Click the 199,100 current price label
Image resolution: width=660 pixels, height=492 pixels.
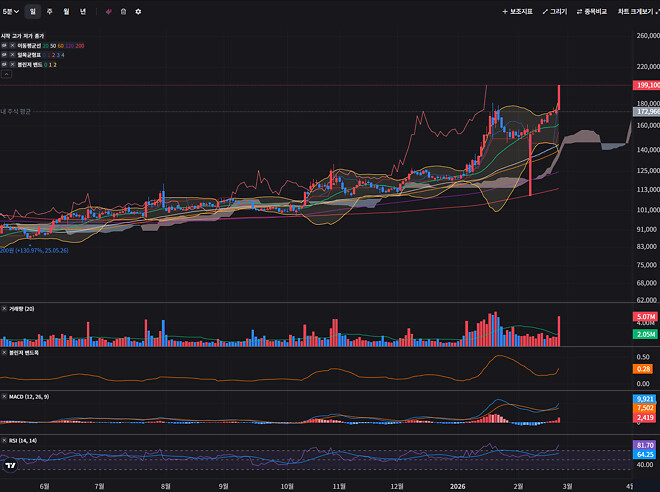click(647, 85)
